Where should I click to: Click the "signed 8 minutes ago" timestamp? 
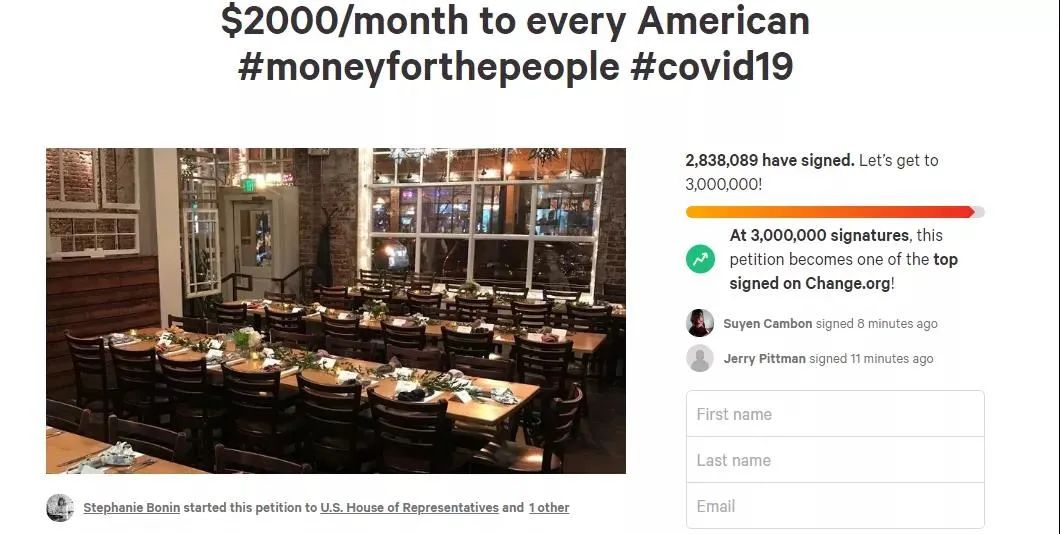pos(874,324)
